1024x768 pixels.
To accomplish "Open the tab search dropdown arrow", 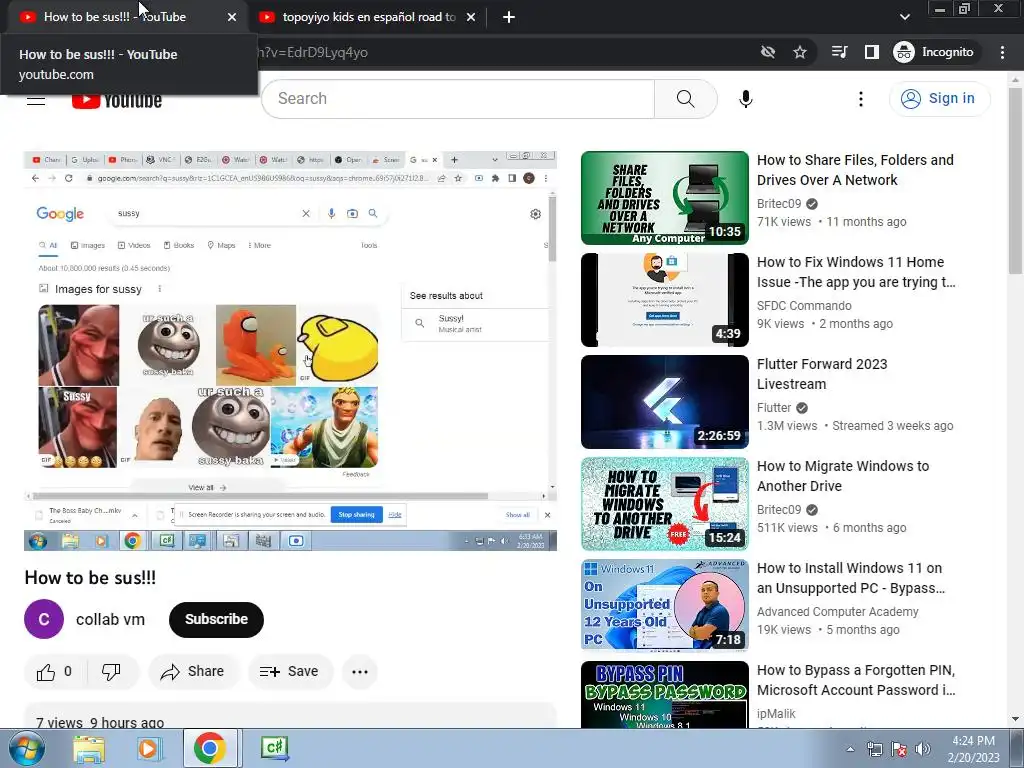I will (905, 17).
